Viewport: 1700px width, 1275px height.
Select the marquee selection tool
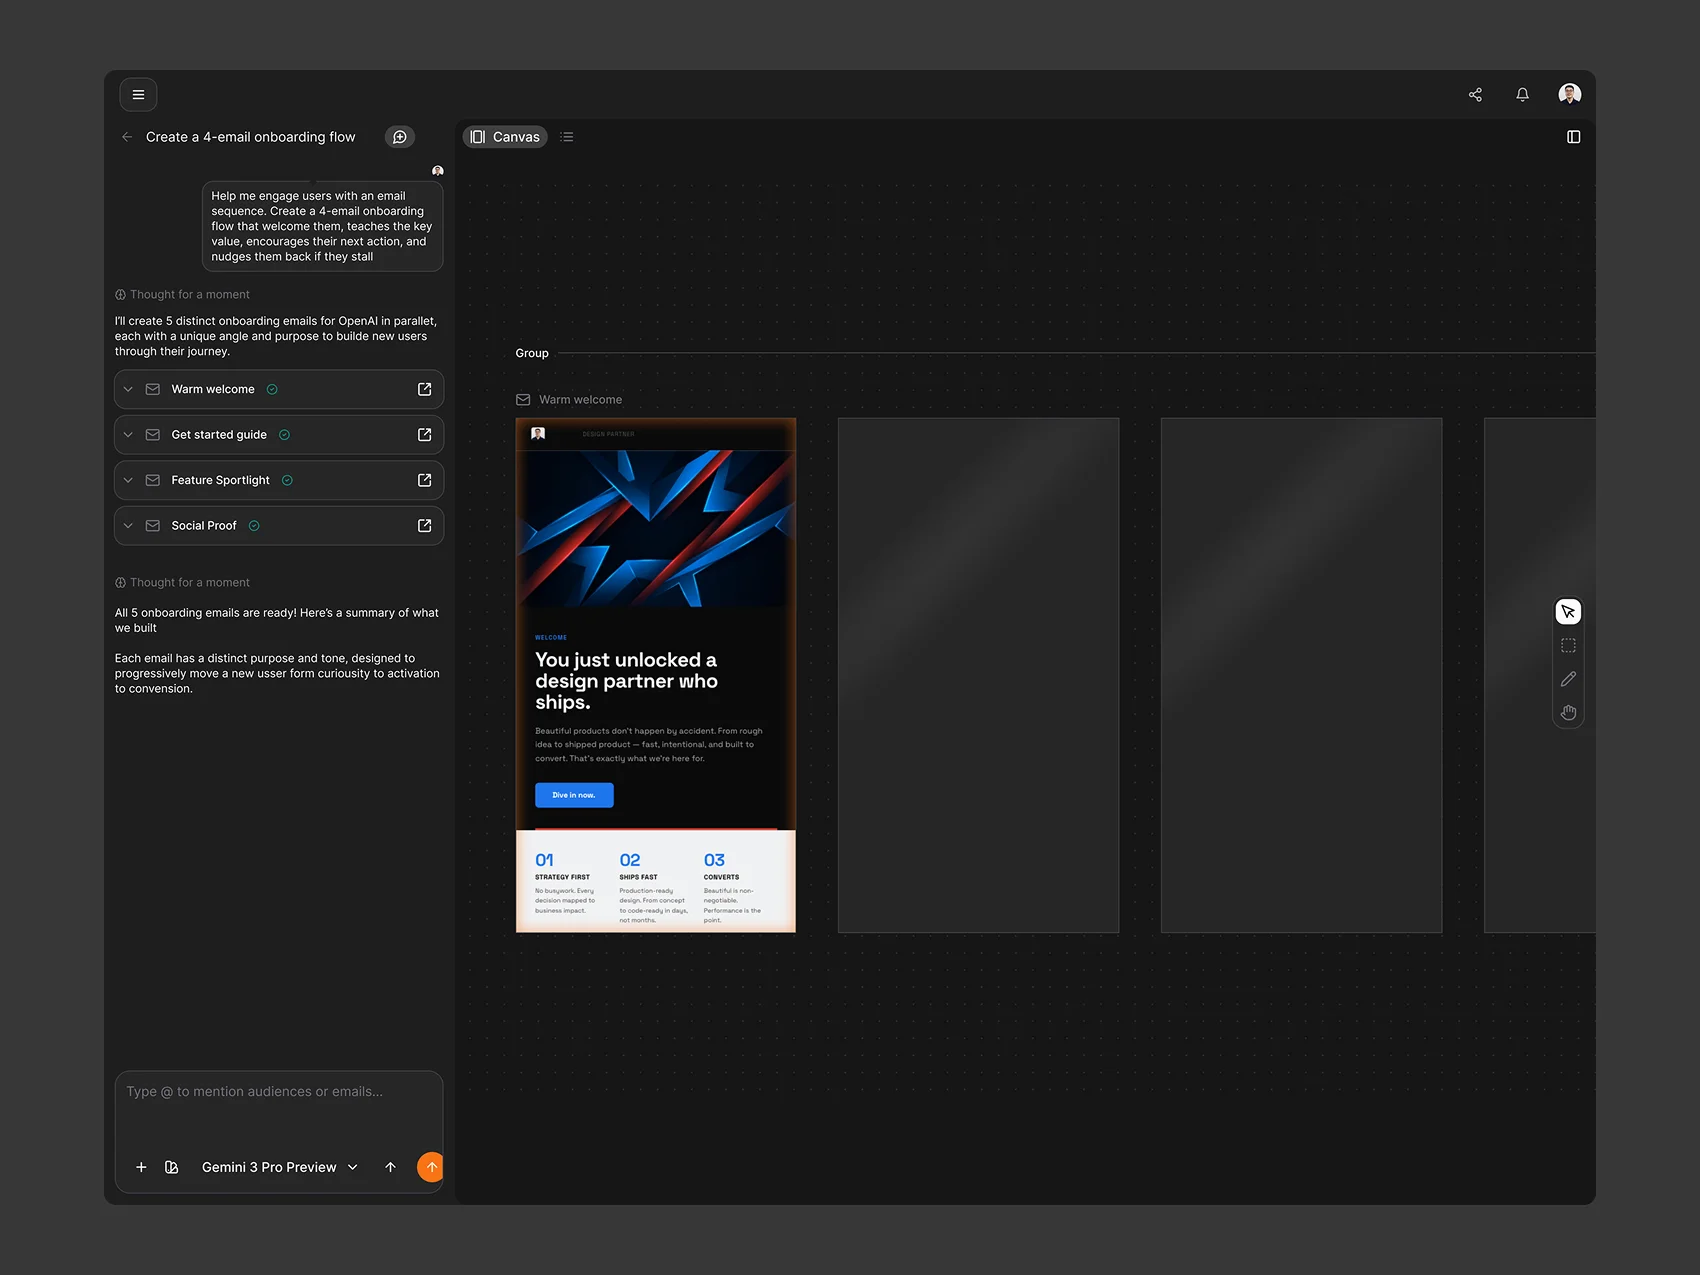[1568, 646]
